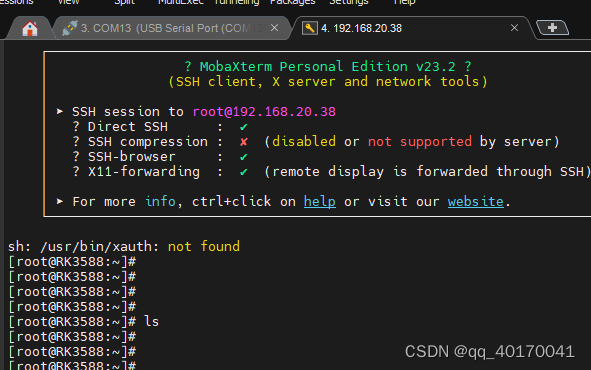Close the 192.168.20.38 tab
The image size is (591, 370).
tap(514, 28)
